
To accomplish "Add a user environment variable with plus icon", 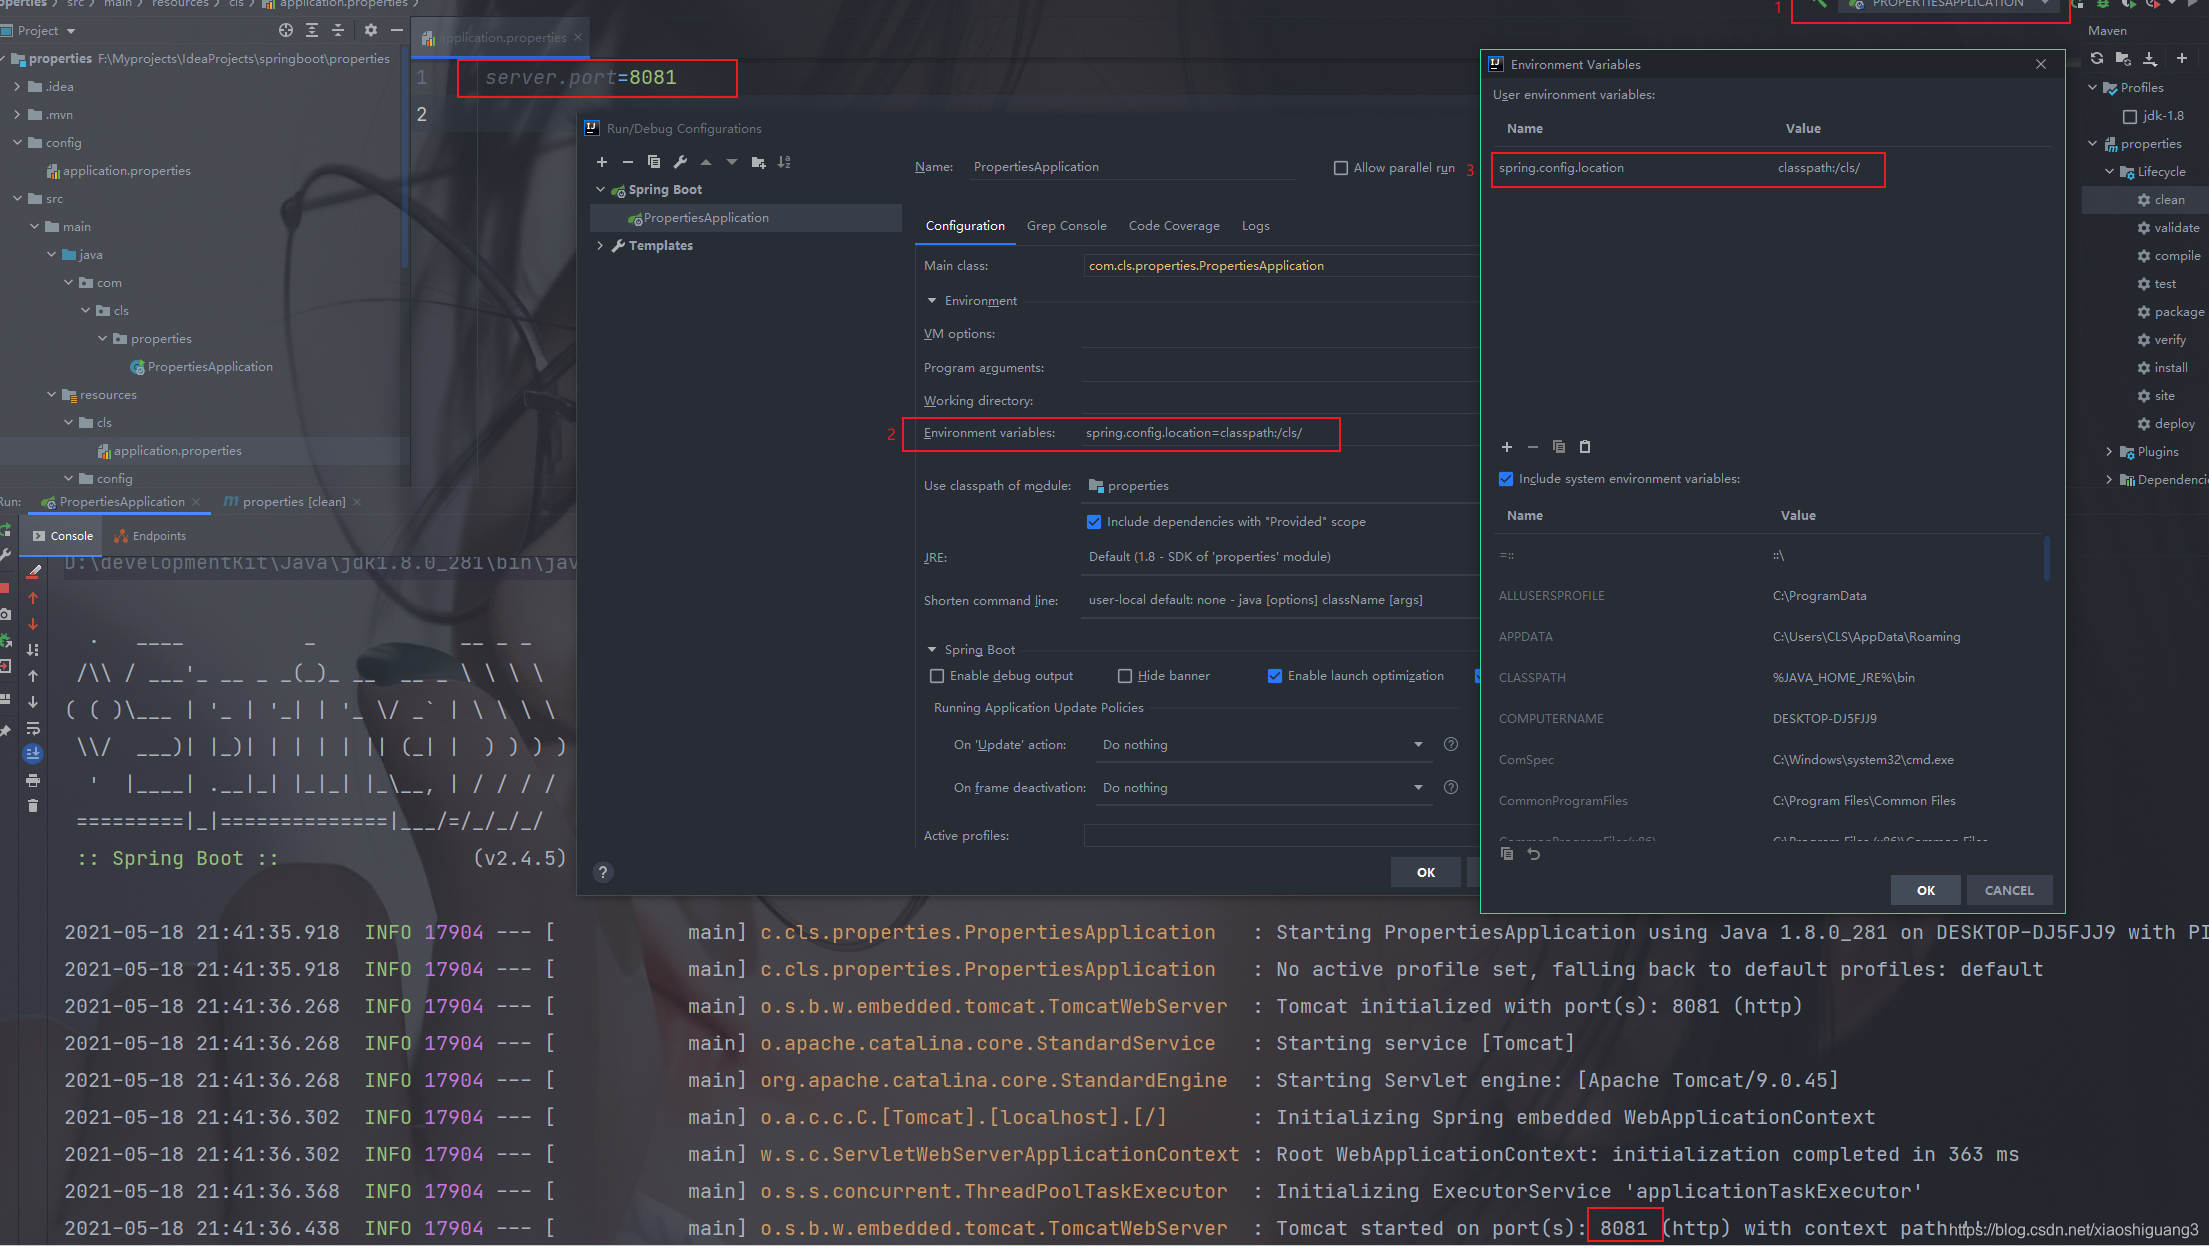I will click(x=1507, y=447).
